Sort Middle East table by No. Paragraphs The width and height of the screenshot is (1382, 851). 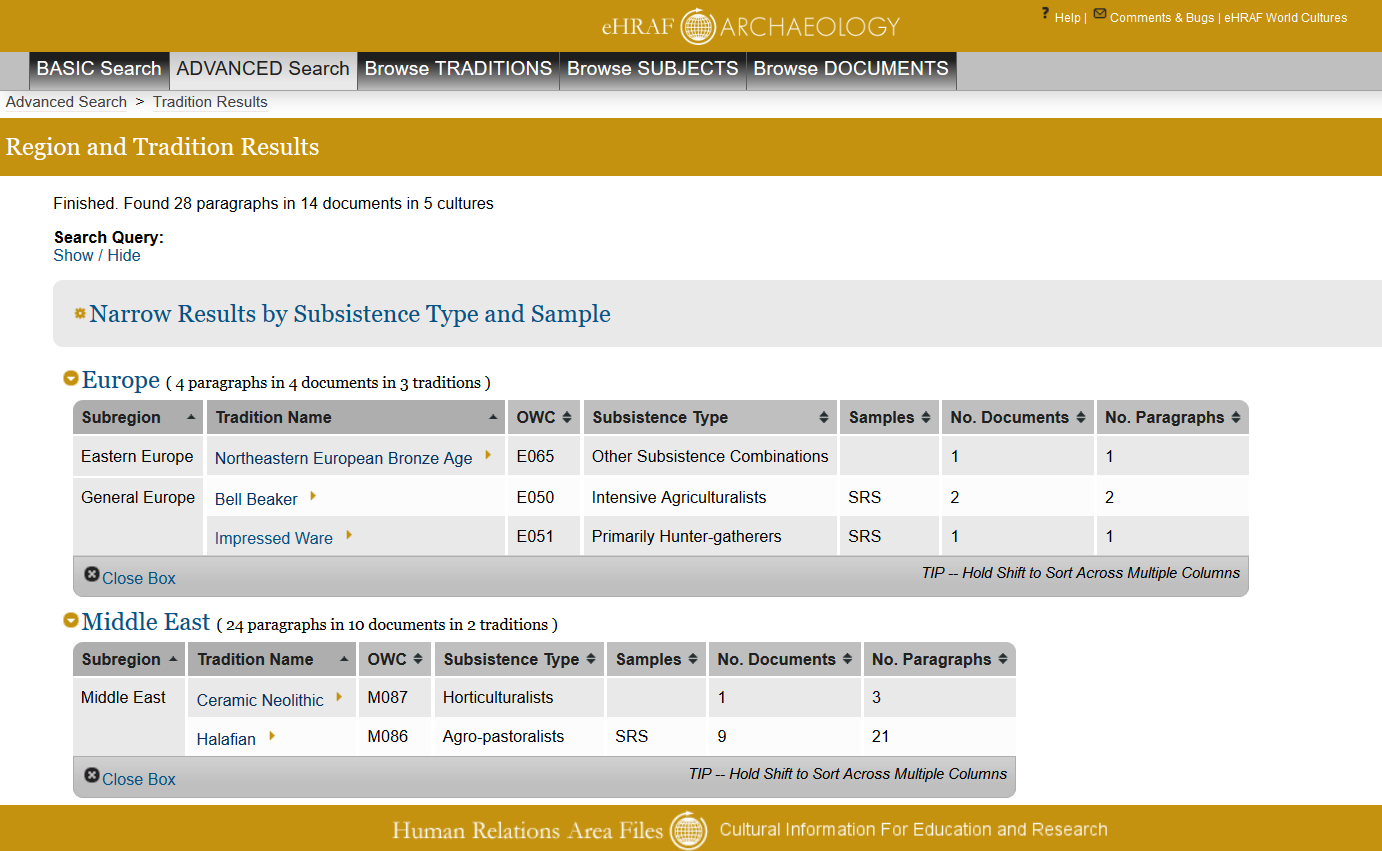click(x=939, y=659)
